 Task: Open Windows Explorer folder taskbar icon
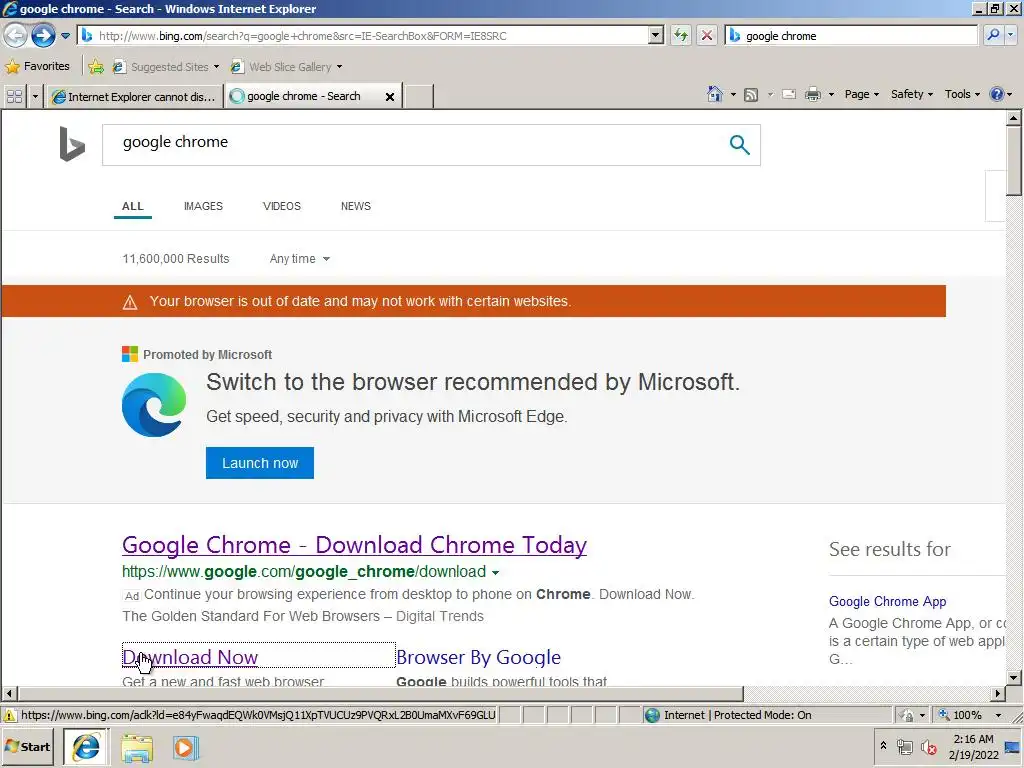click(136, 748)
